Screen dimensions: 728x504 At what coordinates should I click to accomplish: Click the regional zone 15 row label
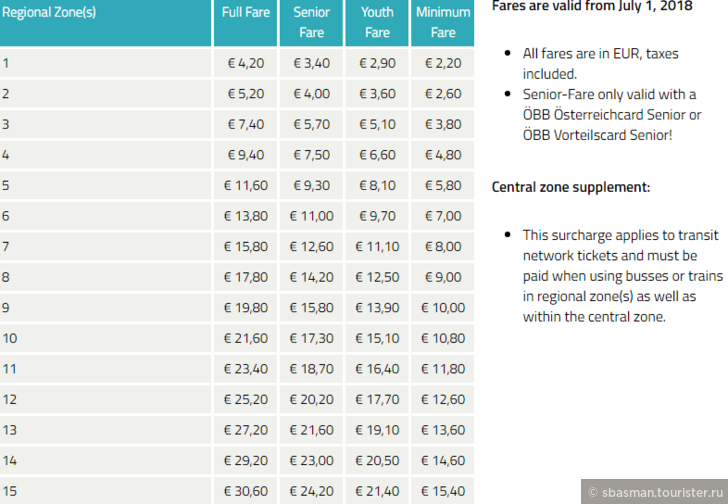click(105, 491)
